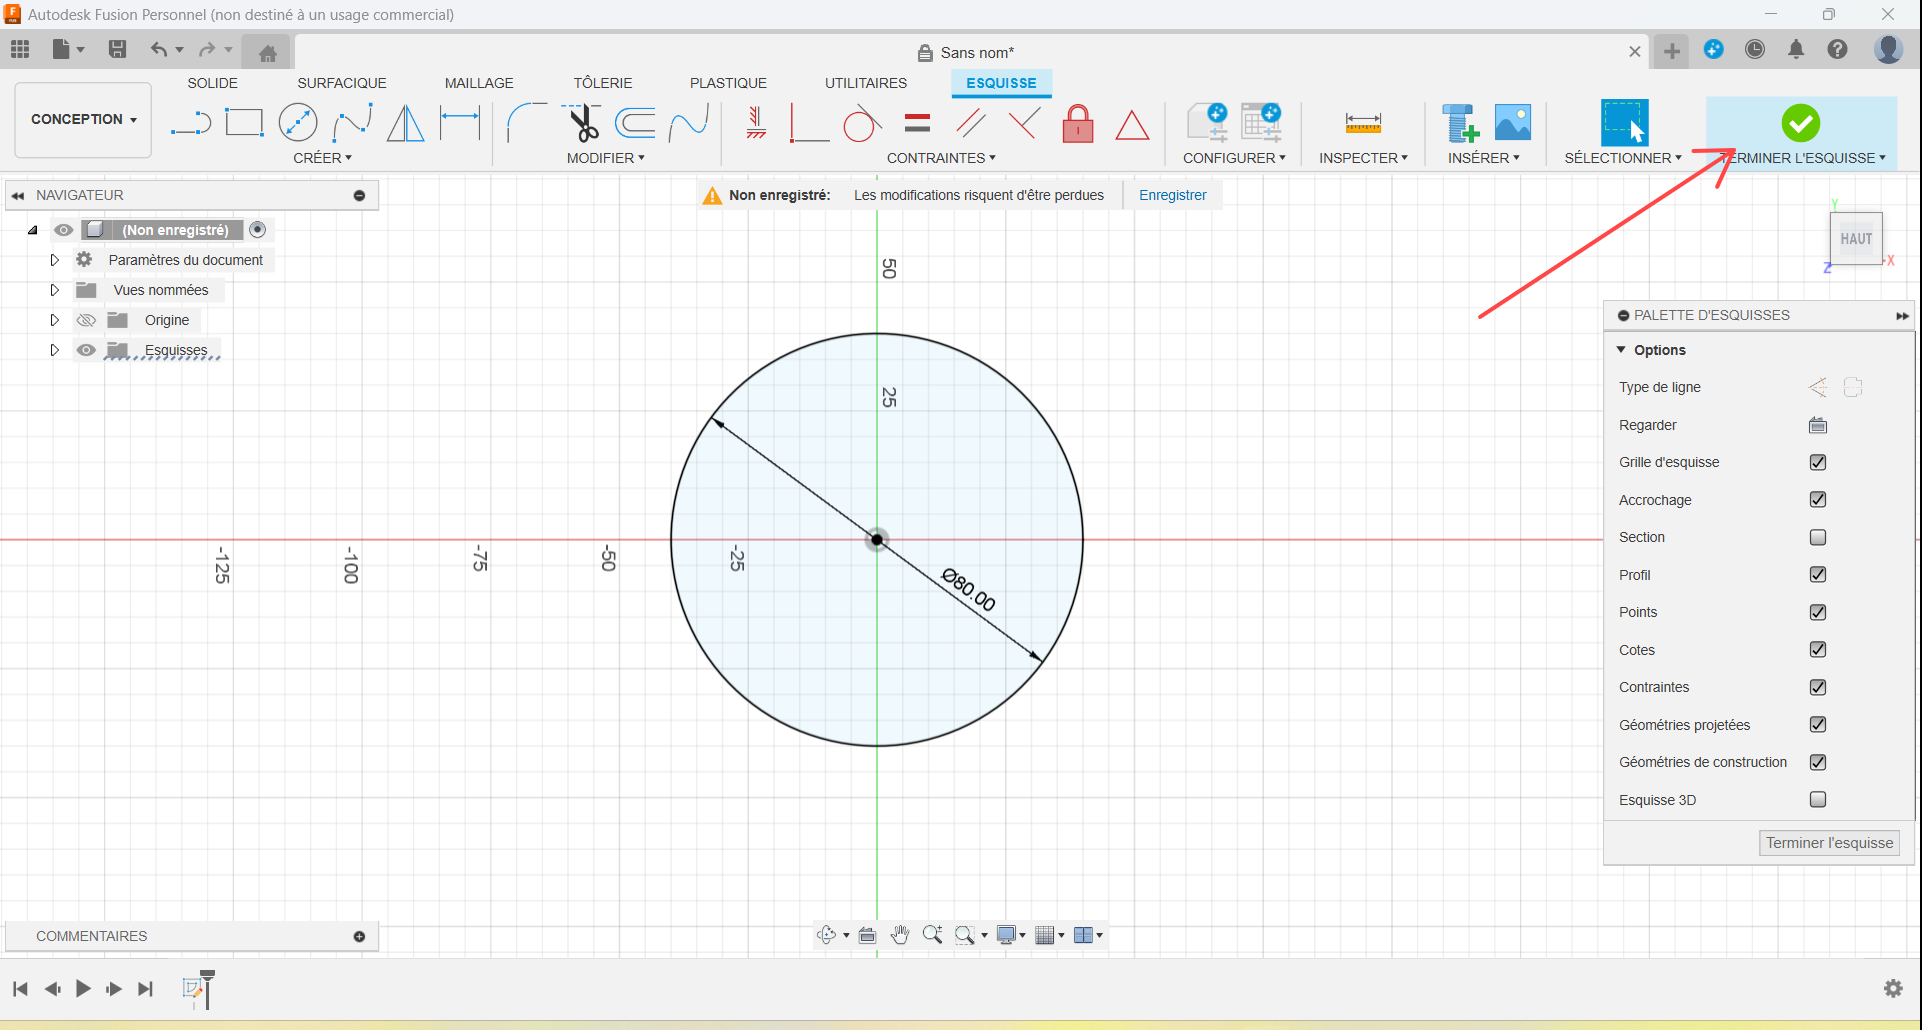Switch to the UTILITAIRES tab

[866, 83]
